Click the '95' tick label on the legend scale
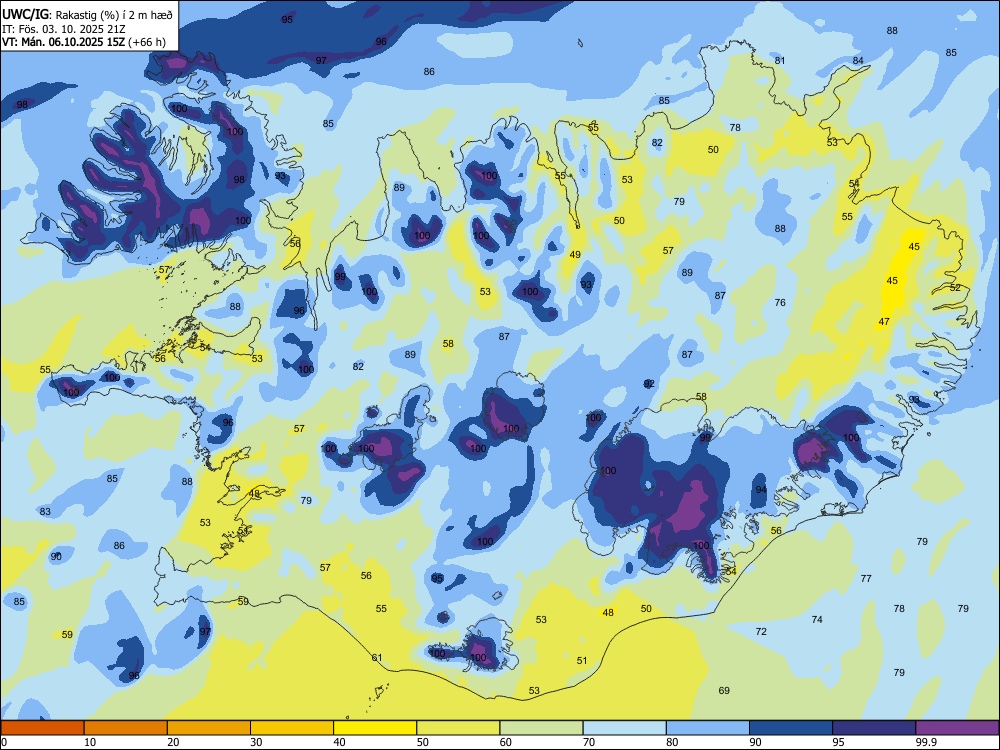This screenshot has width=1000, height=750. click(839, 742)
